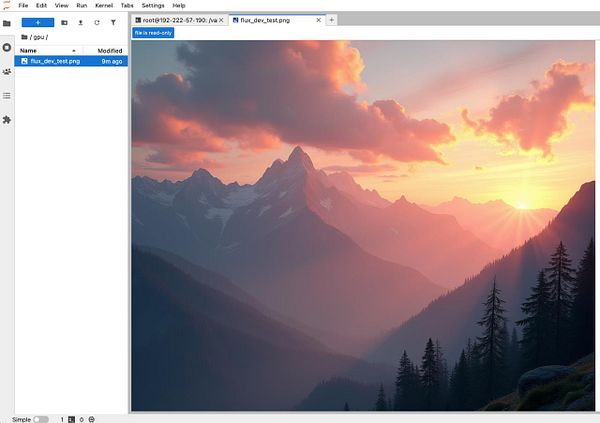Click the terminal count icon in status bar
This screenshot has width=600, height=423.
tap(72, 420)
